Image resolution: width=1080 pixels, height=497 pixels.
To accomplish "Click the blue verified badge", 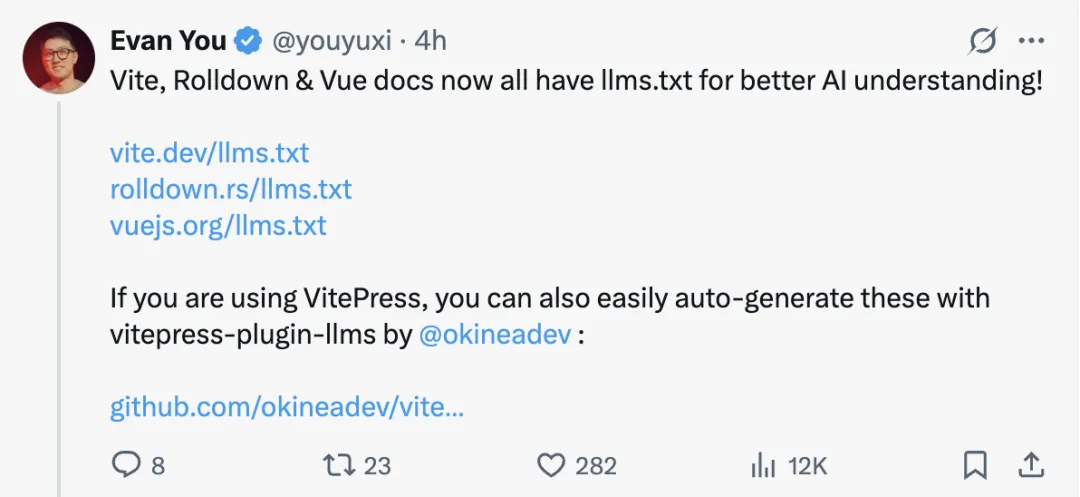I will click(249, 42).
